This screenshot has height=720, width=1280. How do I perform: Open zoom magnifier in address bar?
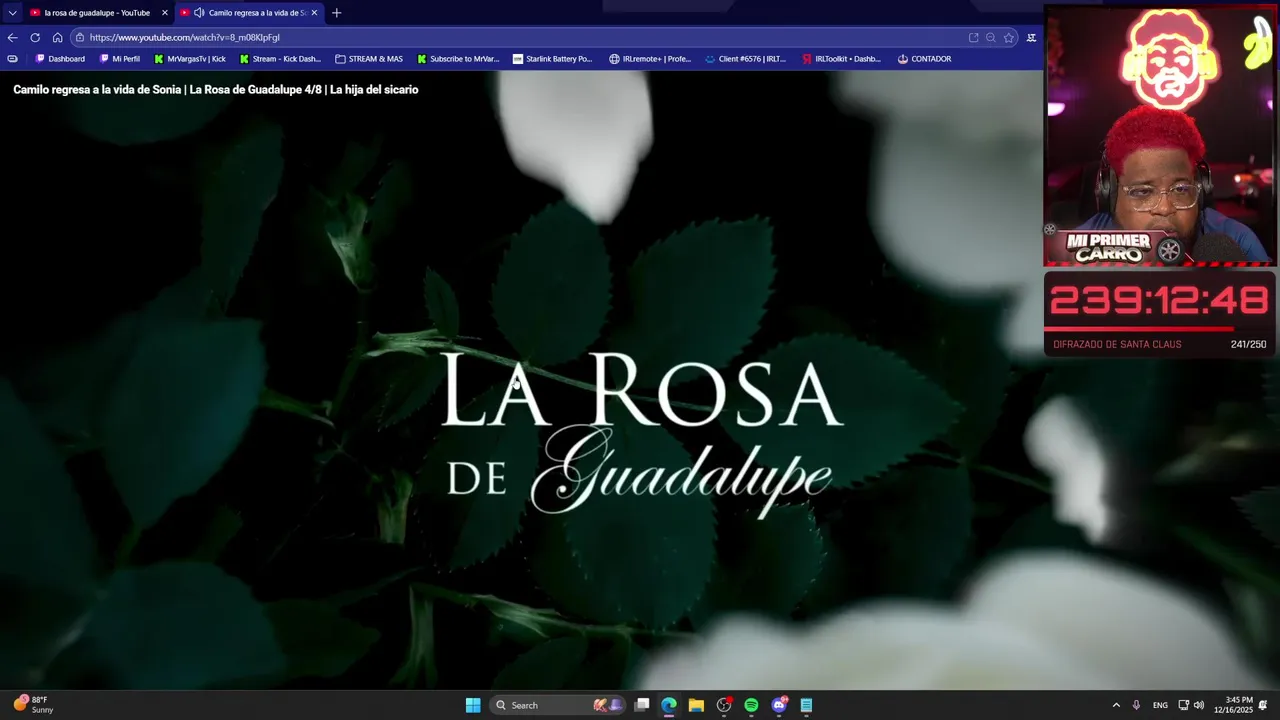(x=991, y=37)
